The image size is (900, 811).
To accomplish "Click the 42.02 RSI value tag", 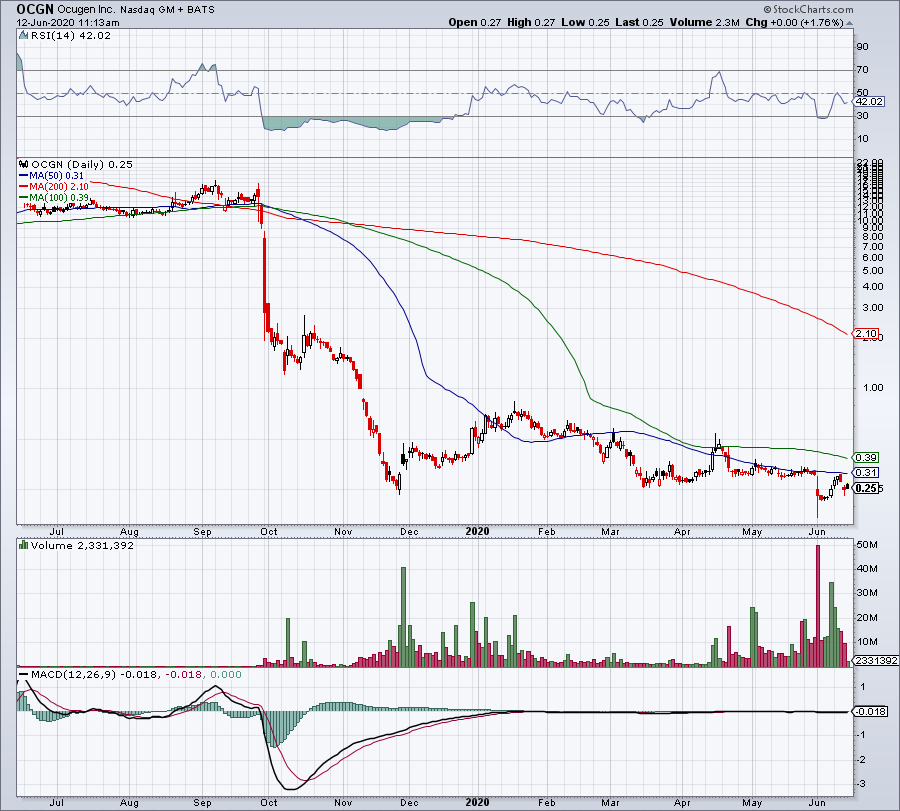I will point(866,101).
